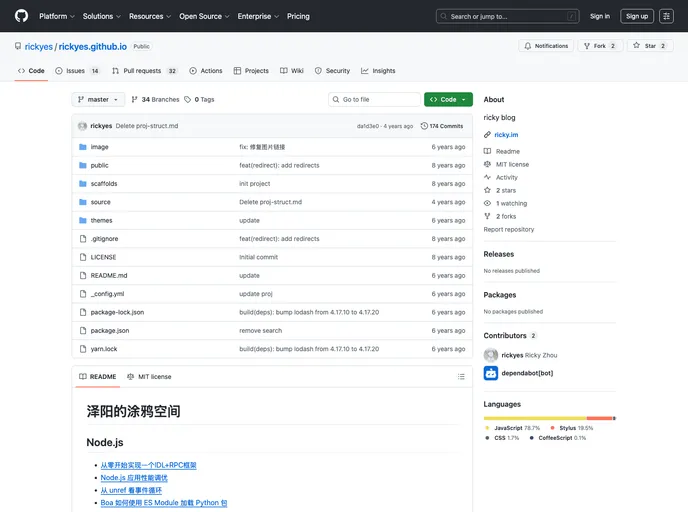Screen dimensions: 688x512
Task: Click the Fork repository button
Action: coord(600,46)
